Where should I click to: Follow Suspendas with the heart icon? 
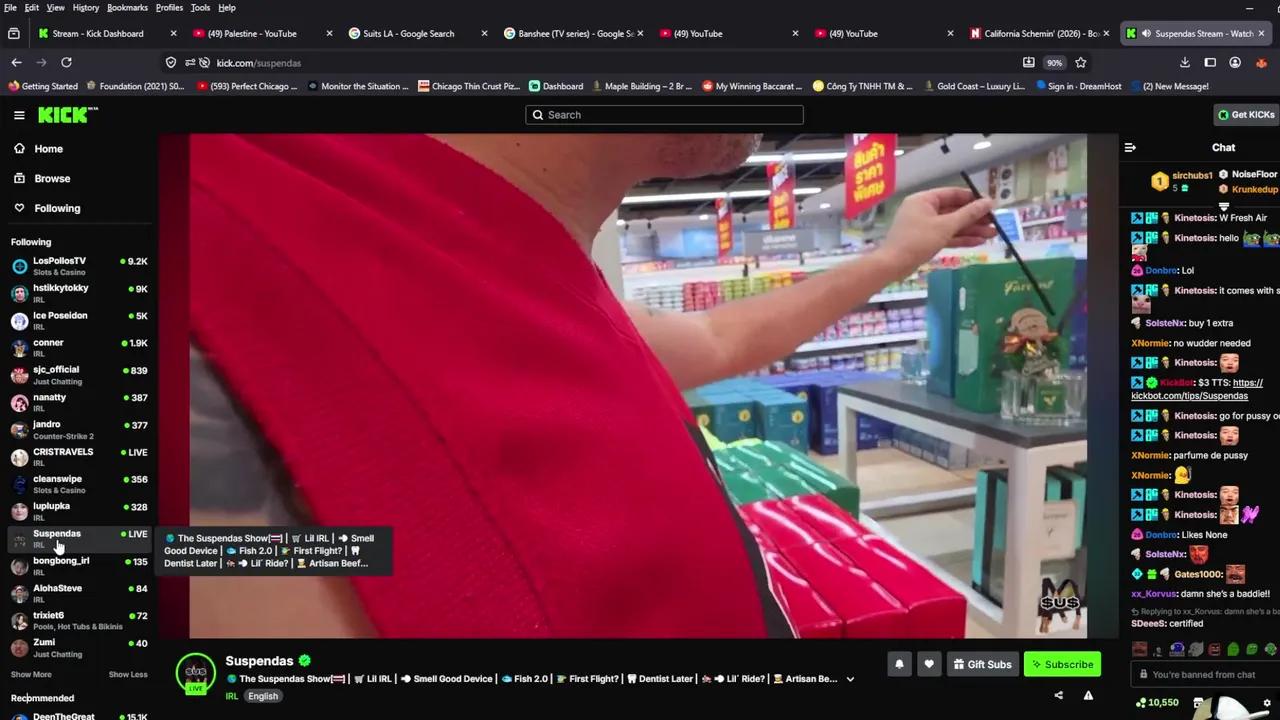[x=929, y=664]
